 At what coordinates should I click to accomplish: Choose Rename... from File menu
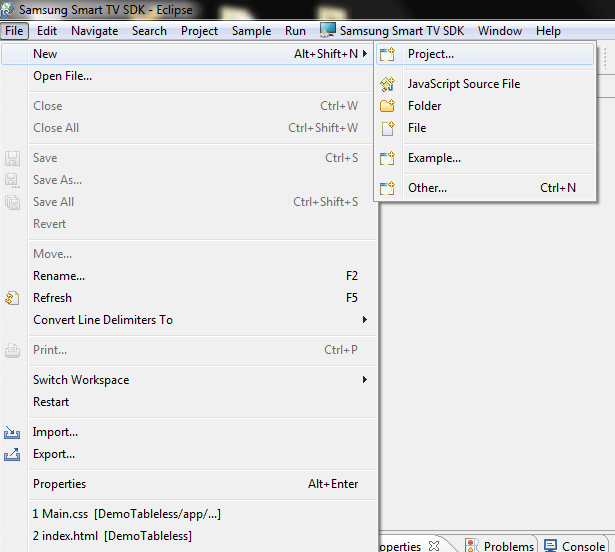pos(188,276)
